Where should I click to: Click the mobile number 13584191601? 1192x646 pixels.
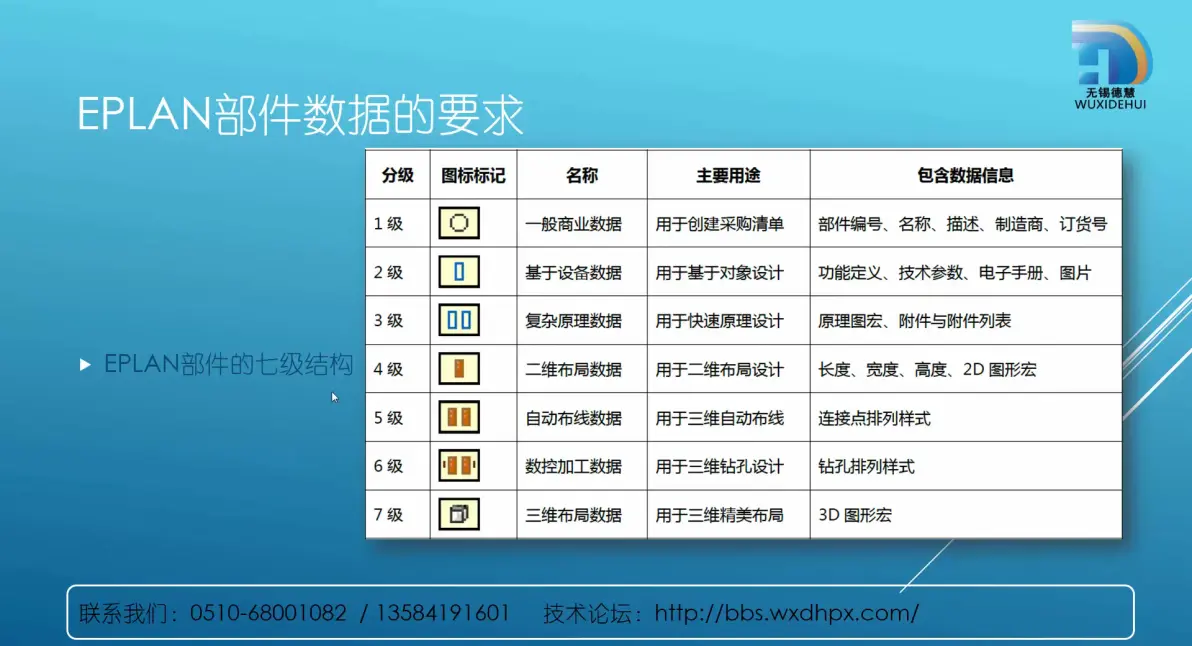[442, 613]
